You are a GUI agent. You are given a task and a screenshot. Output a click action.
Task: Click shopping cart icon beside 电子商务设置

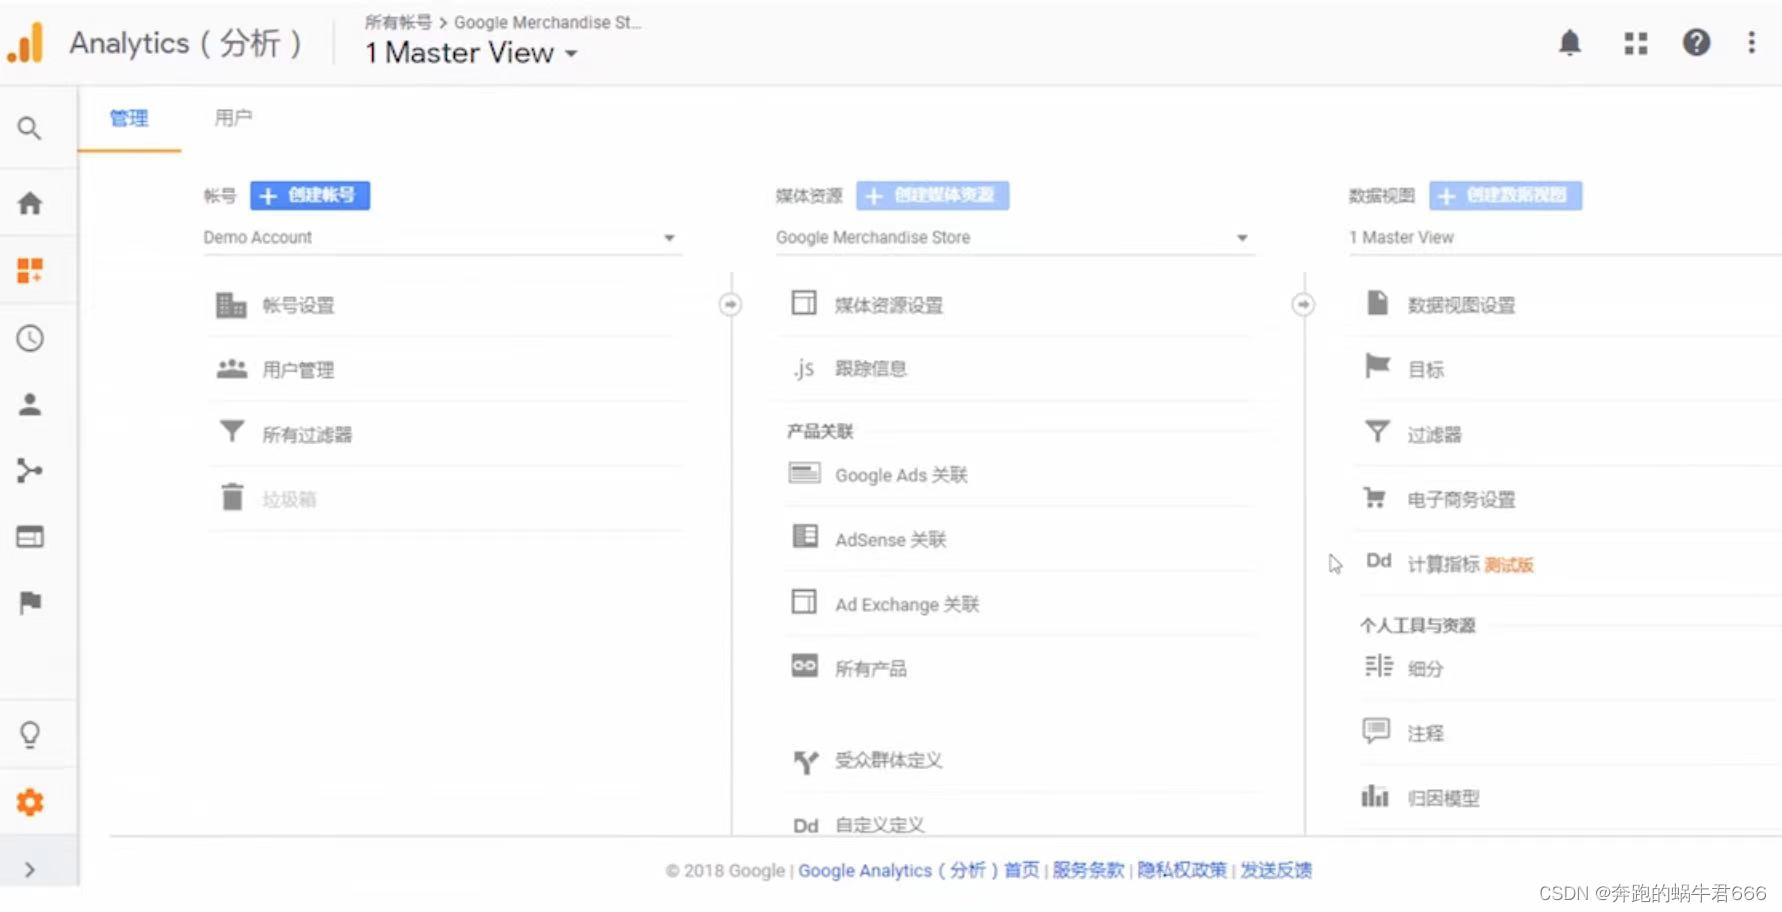1375,497
